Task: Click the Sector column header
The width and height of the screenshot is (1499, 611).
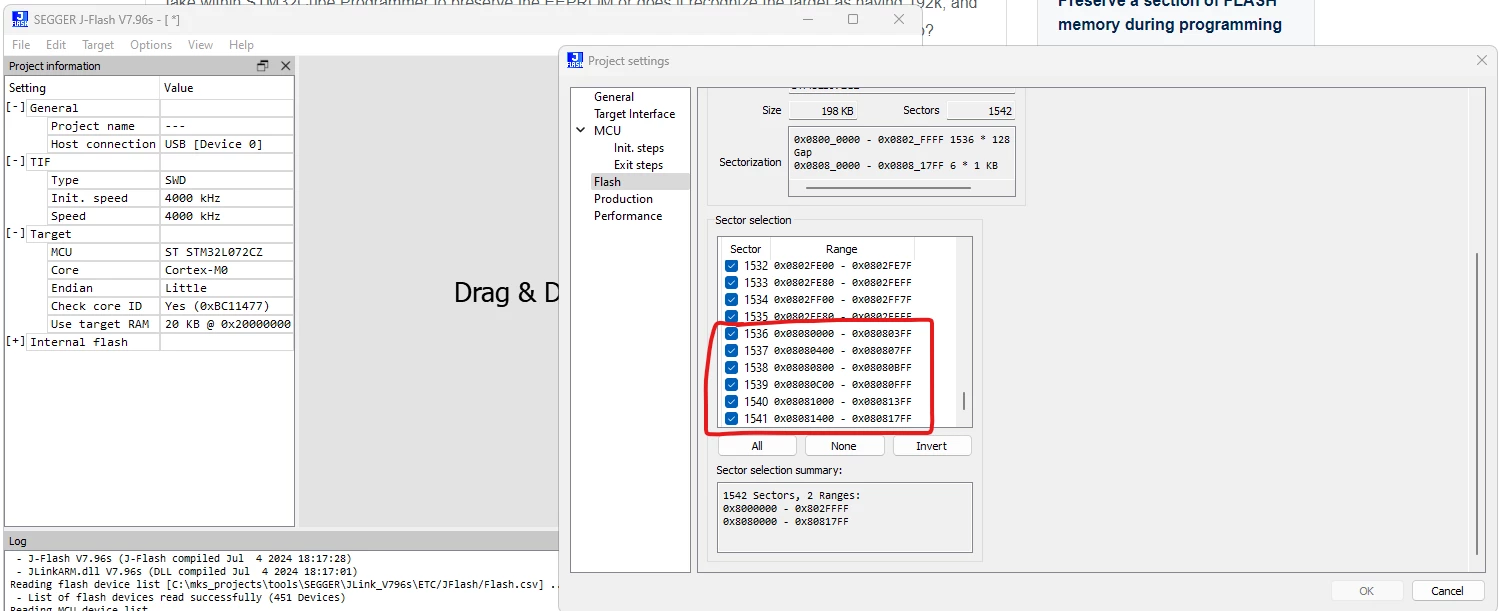Action: (x=745, y=249)
